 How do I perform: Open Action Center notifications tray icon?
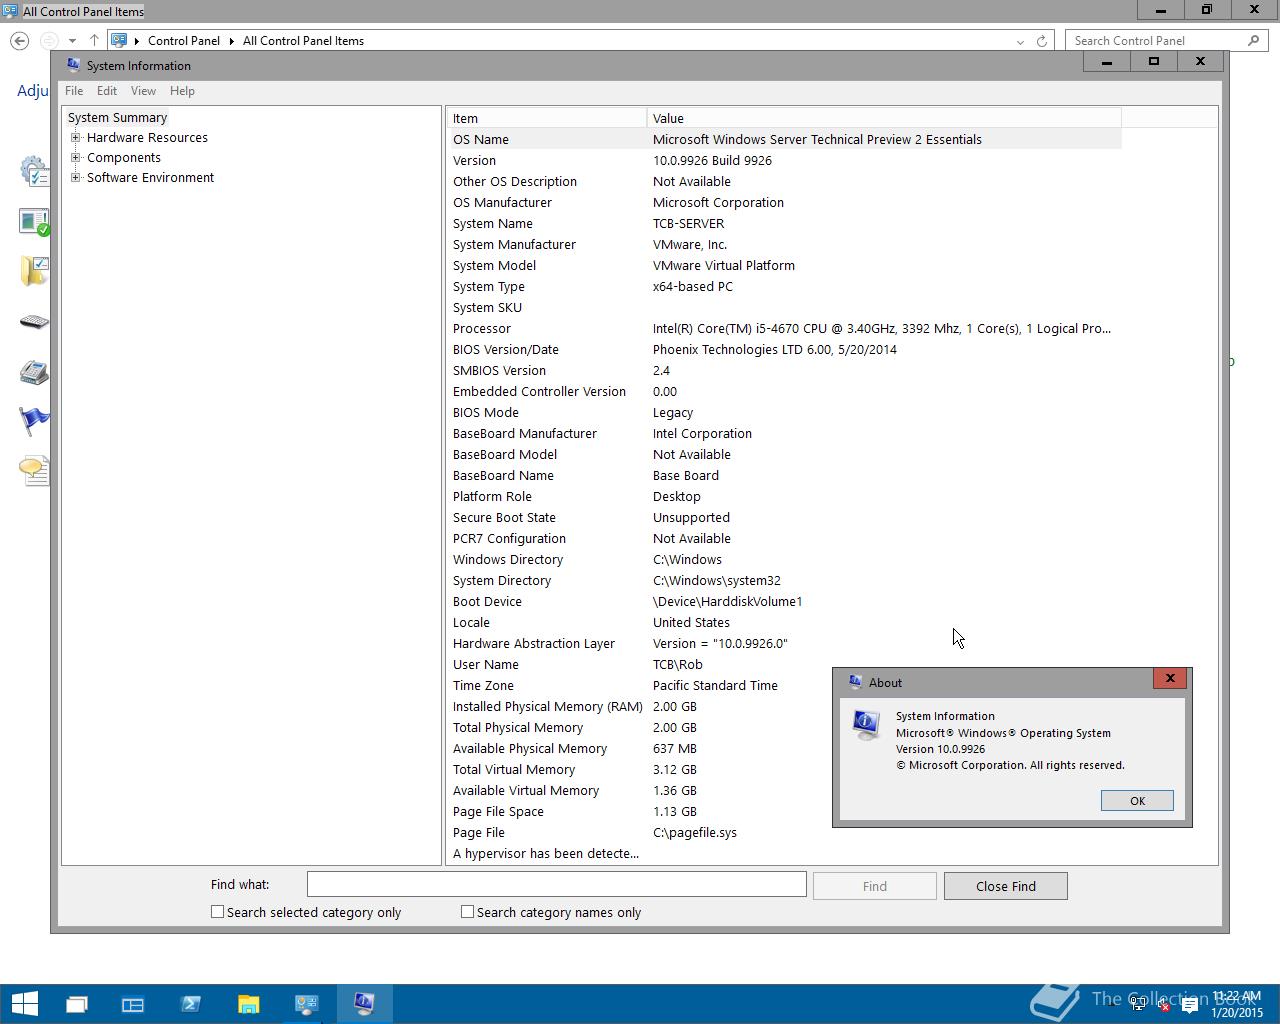pos(1189,1005)
